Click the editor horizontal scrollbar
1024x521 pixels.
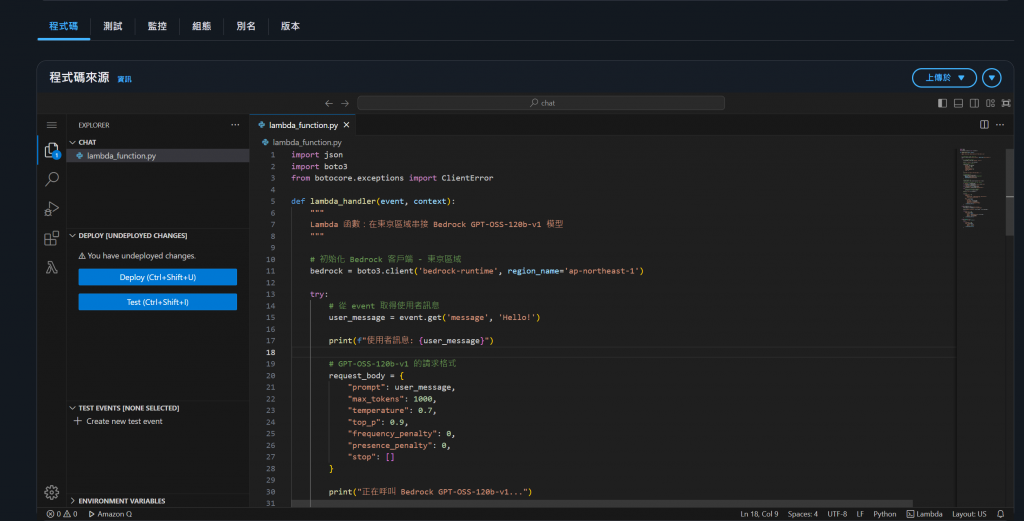tap(601, 503)
